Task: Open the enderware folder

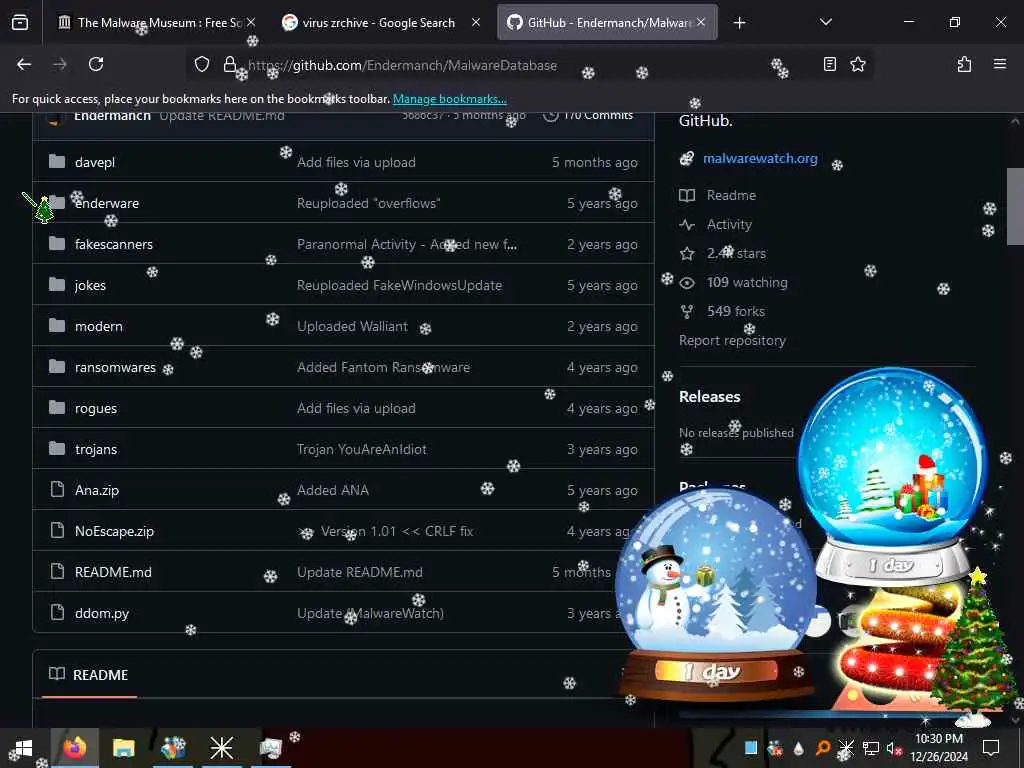Action: 106,204
